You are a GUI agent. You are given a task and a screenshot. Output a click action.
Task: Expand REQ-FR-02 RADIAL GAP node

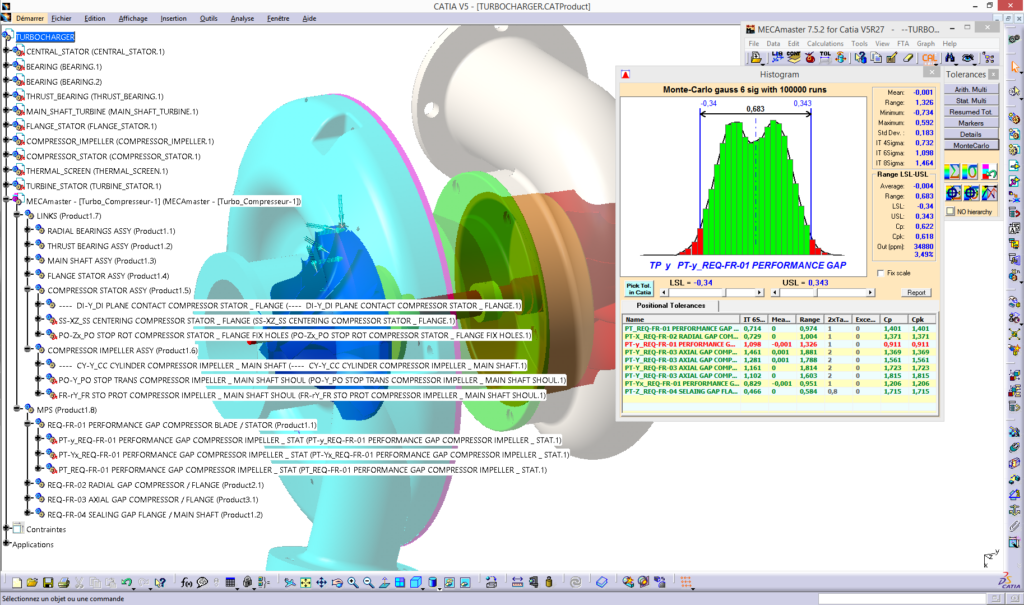pyautogui.click(x=27, y=485)
